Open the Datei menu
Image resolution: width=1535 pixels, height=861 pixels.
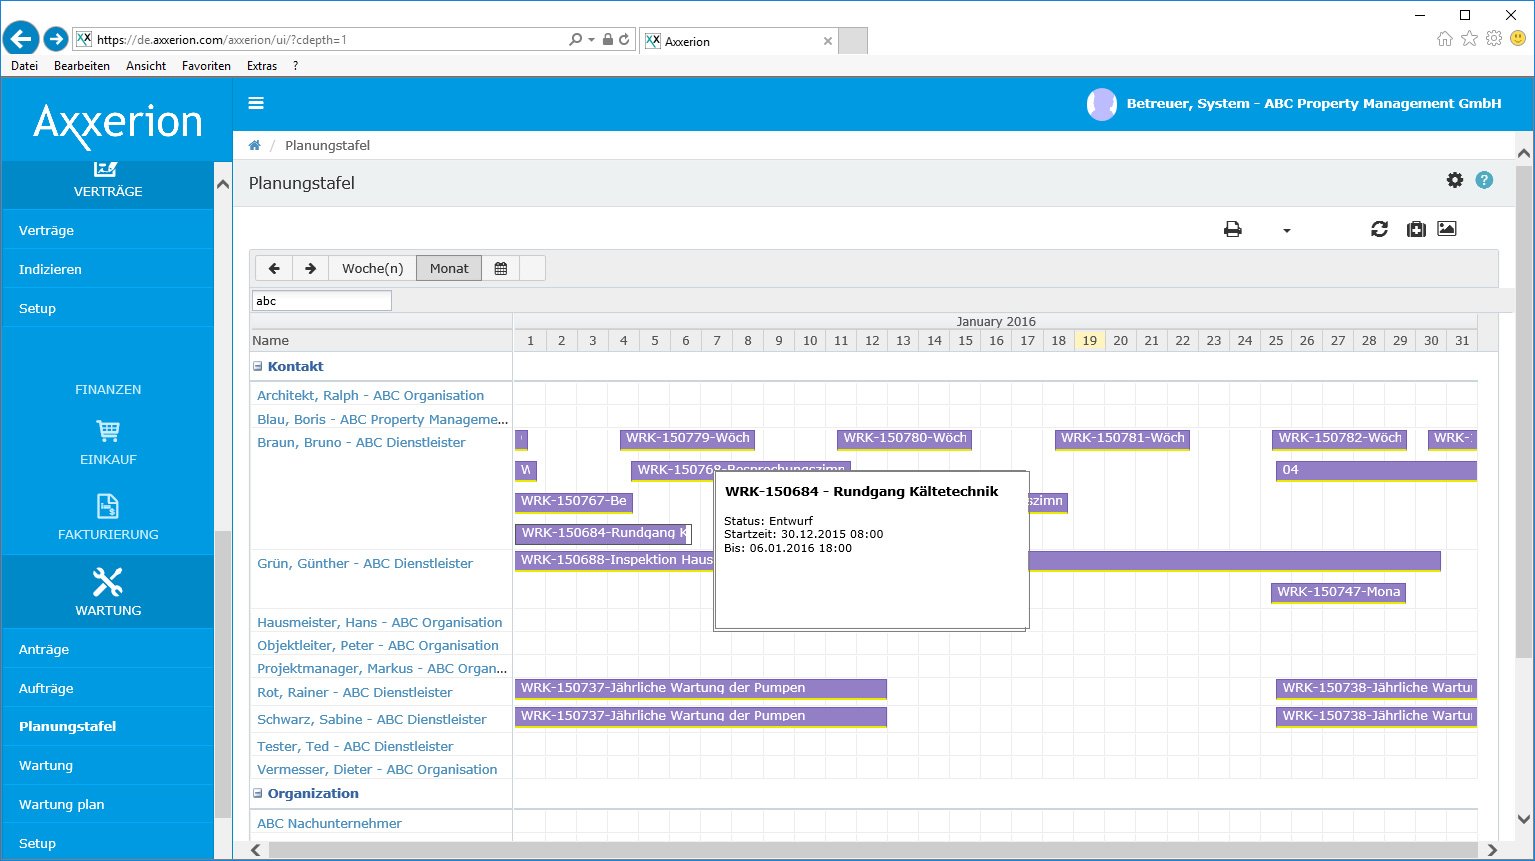pyautogui.click(x=24, y=66)
